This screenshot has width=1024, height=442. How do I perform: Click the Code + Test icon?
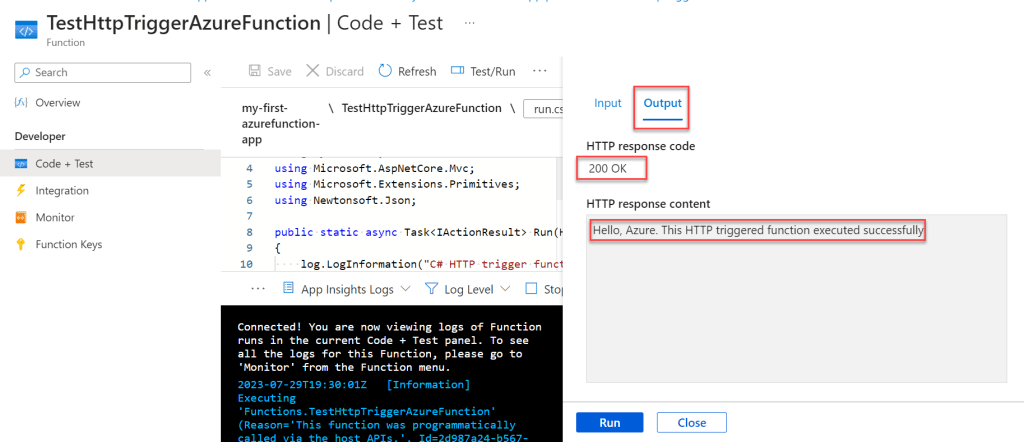(x=21, y=164)
